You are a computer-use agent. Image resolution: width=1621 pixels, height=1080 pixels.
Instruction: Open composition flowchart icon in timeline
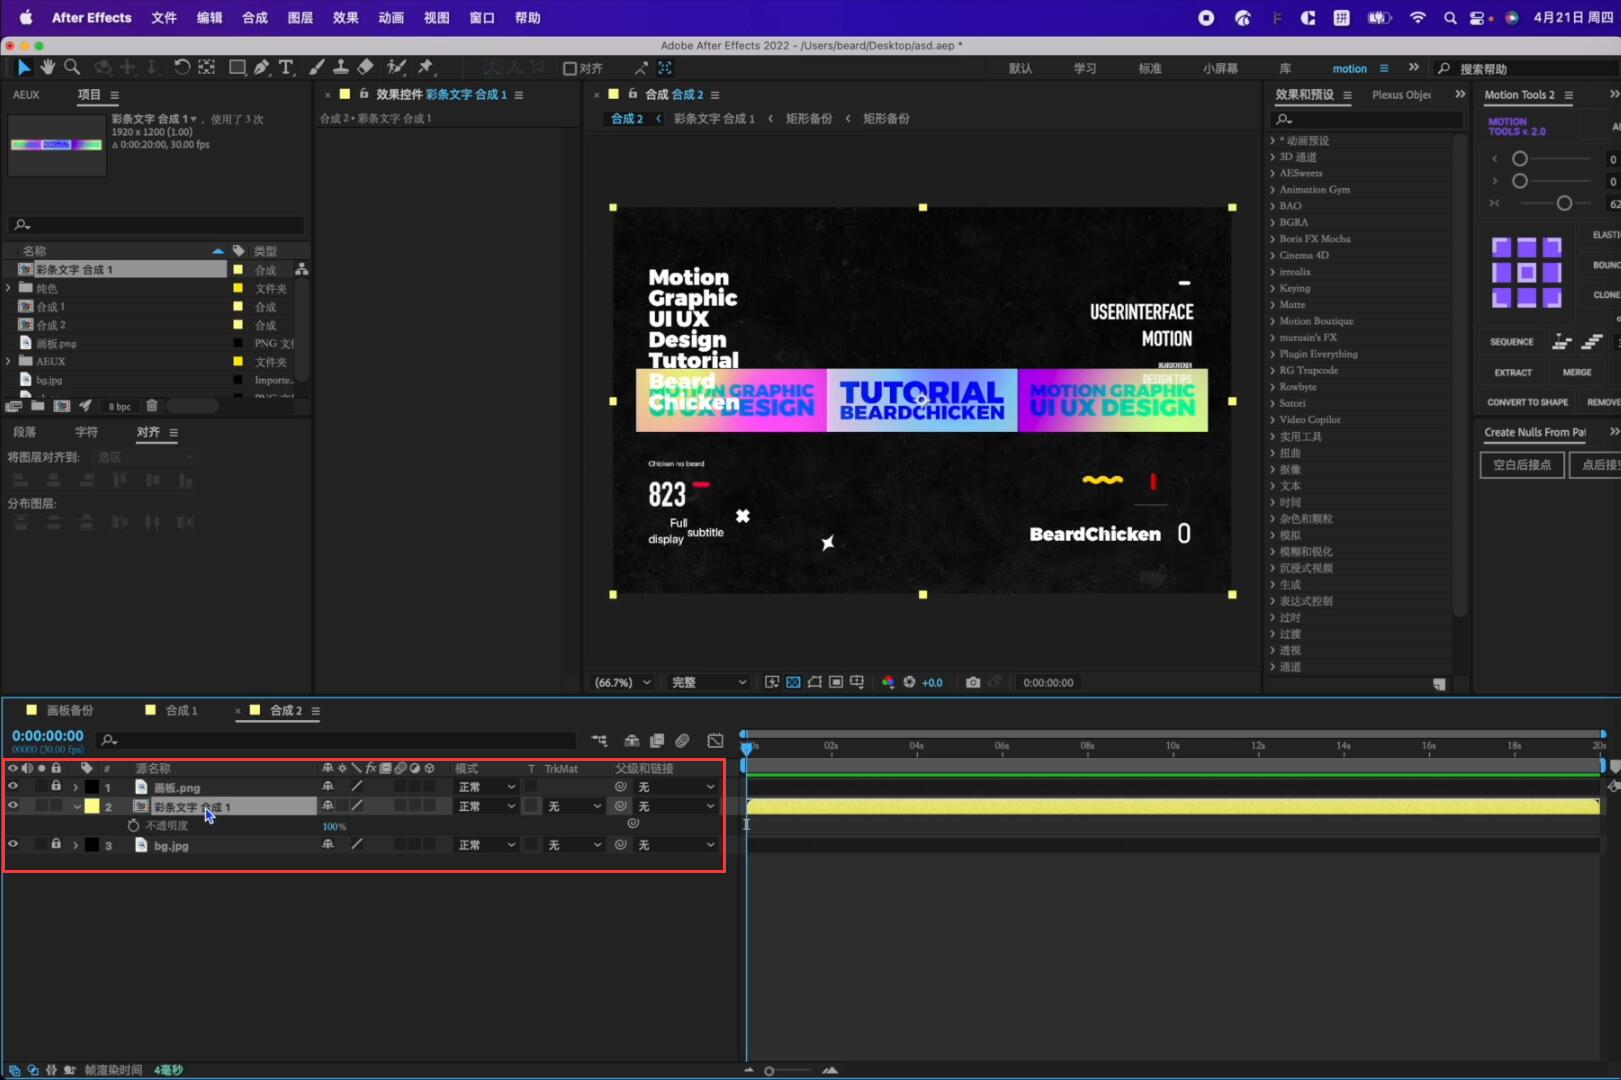click(599, 741)
